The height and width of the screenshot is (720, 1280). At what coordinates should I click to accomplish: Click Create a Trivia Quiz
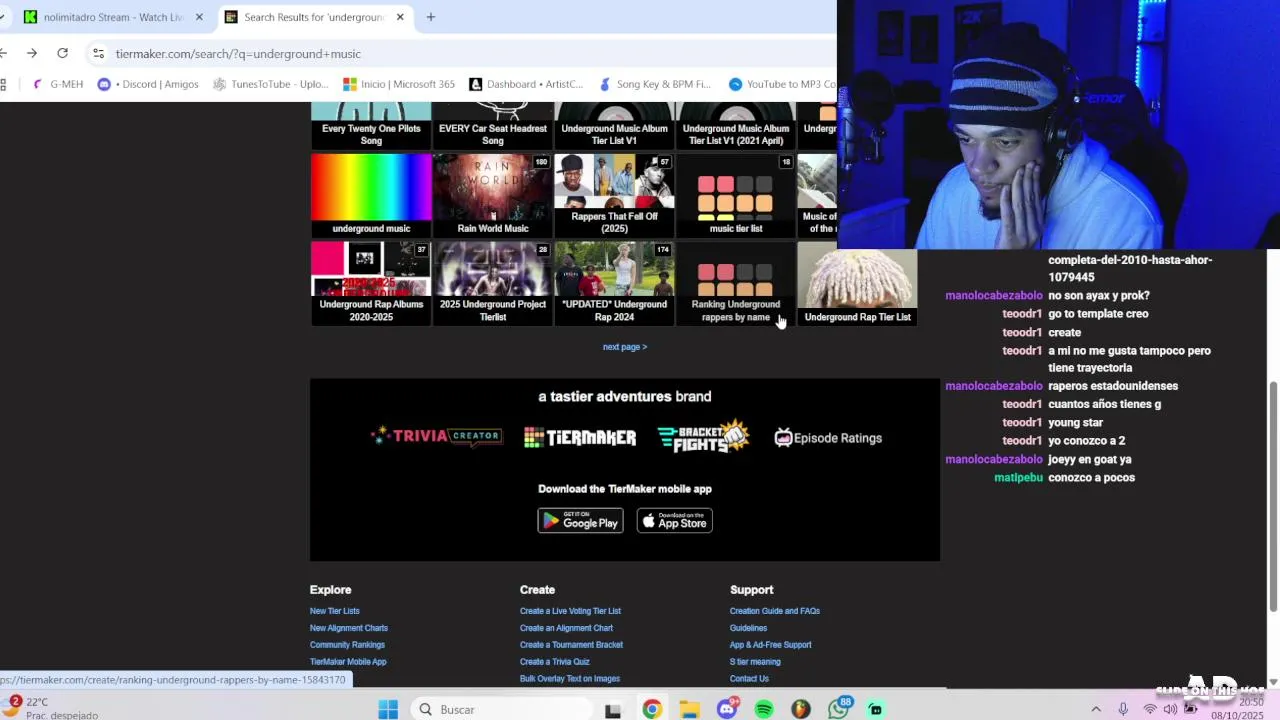(x=555, y=662)
